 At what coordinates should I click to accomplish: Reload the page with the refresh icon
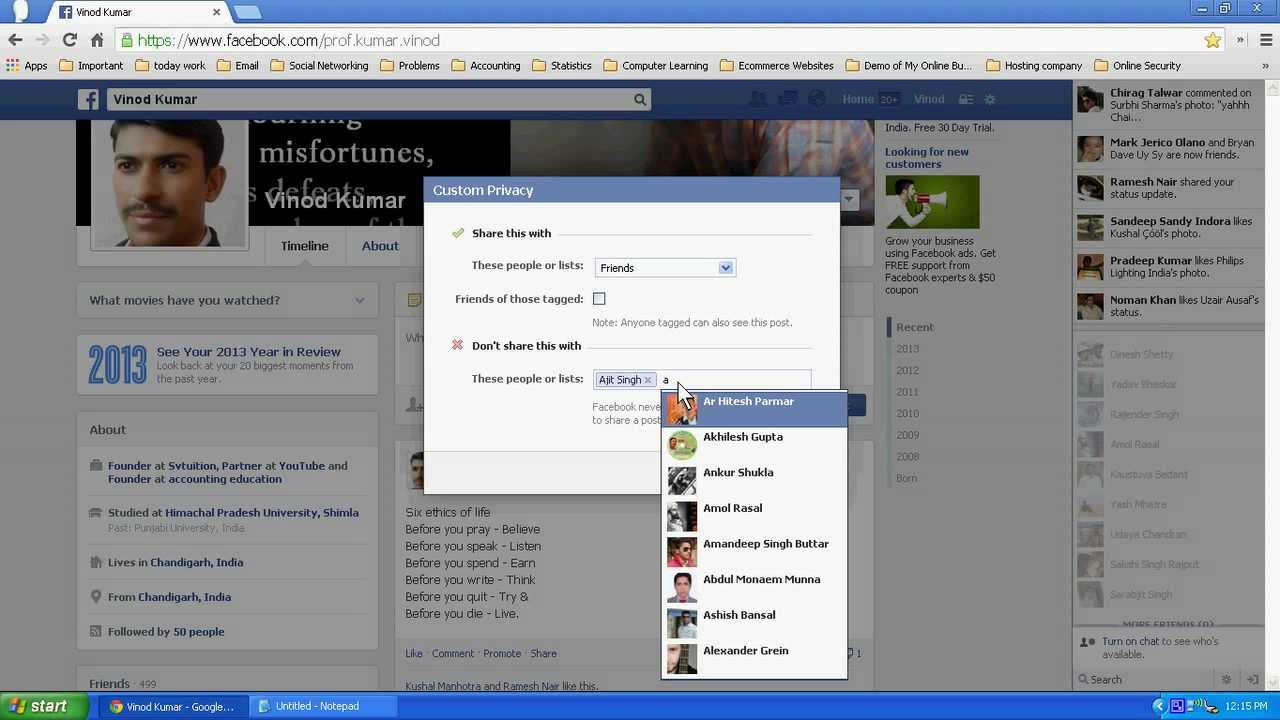[69, 40]
